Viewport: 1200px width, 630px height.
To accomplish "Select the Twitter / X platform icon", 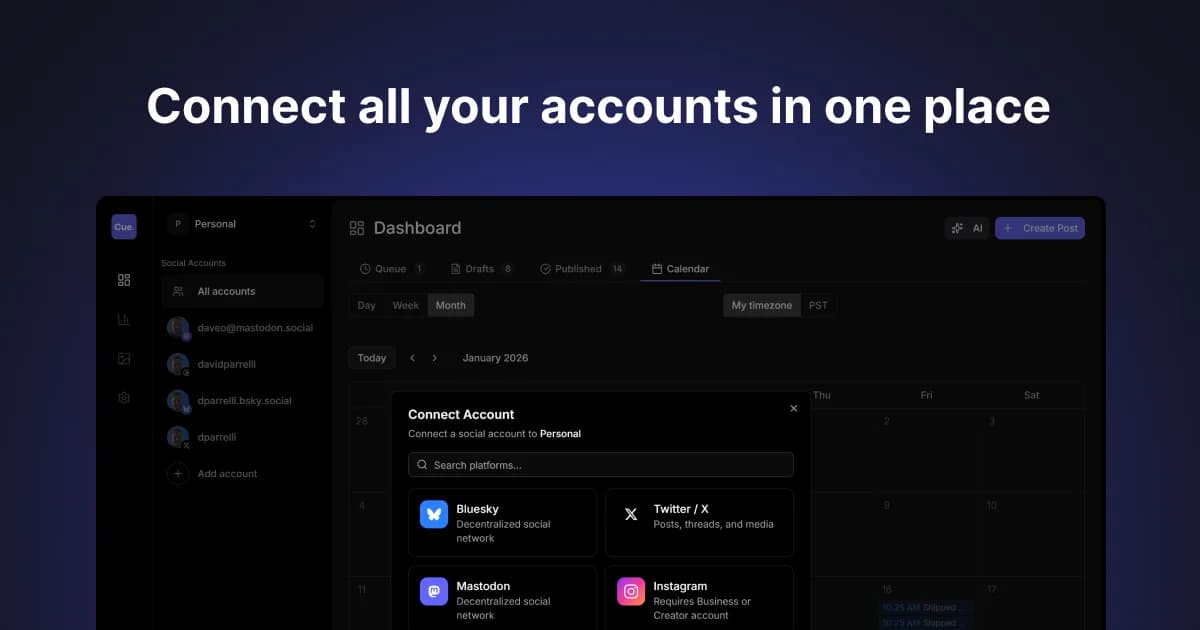I will coord(630,515).
